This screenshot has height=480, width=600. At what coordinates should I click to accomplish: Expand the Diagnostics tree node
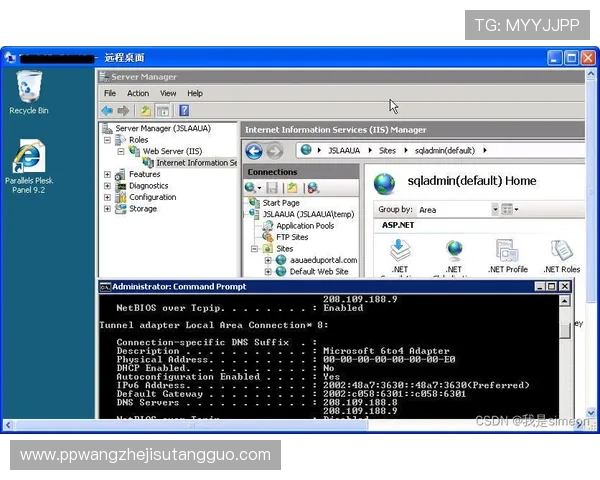108,186
